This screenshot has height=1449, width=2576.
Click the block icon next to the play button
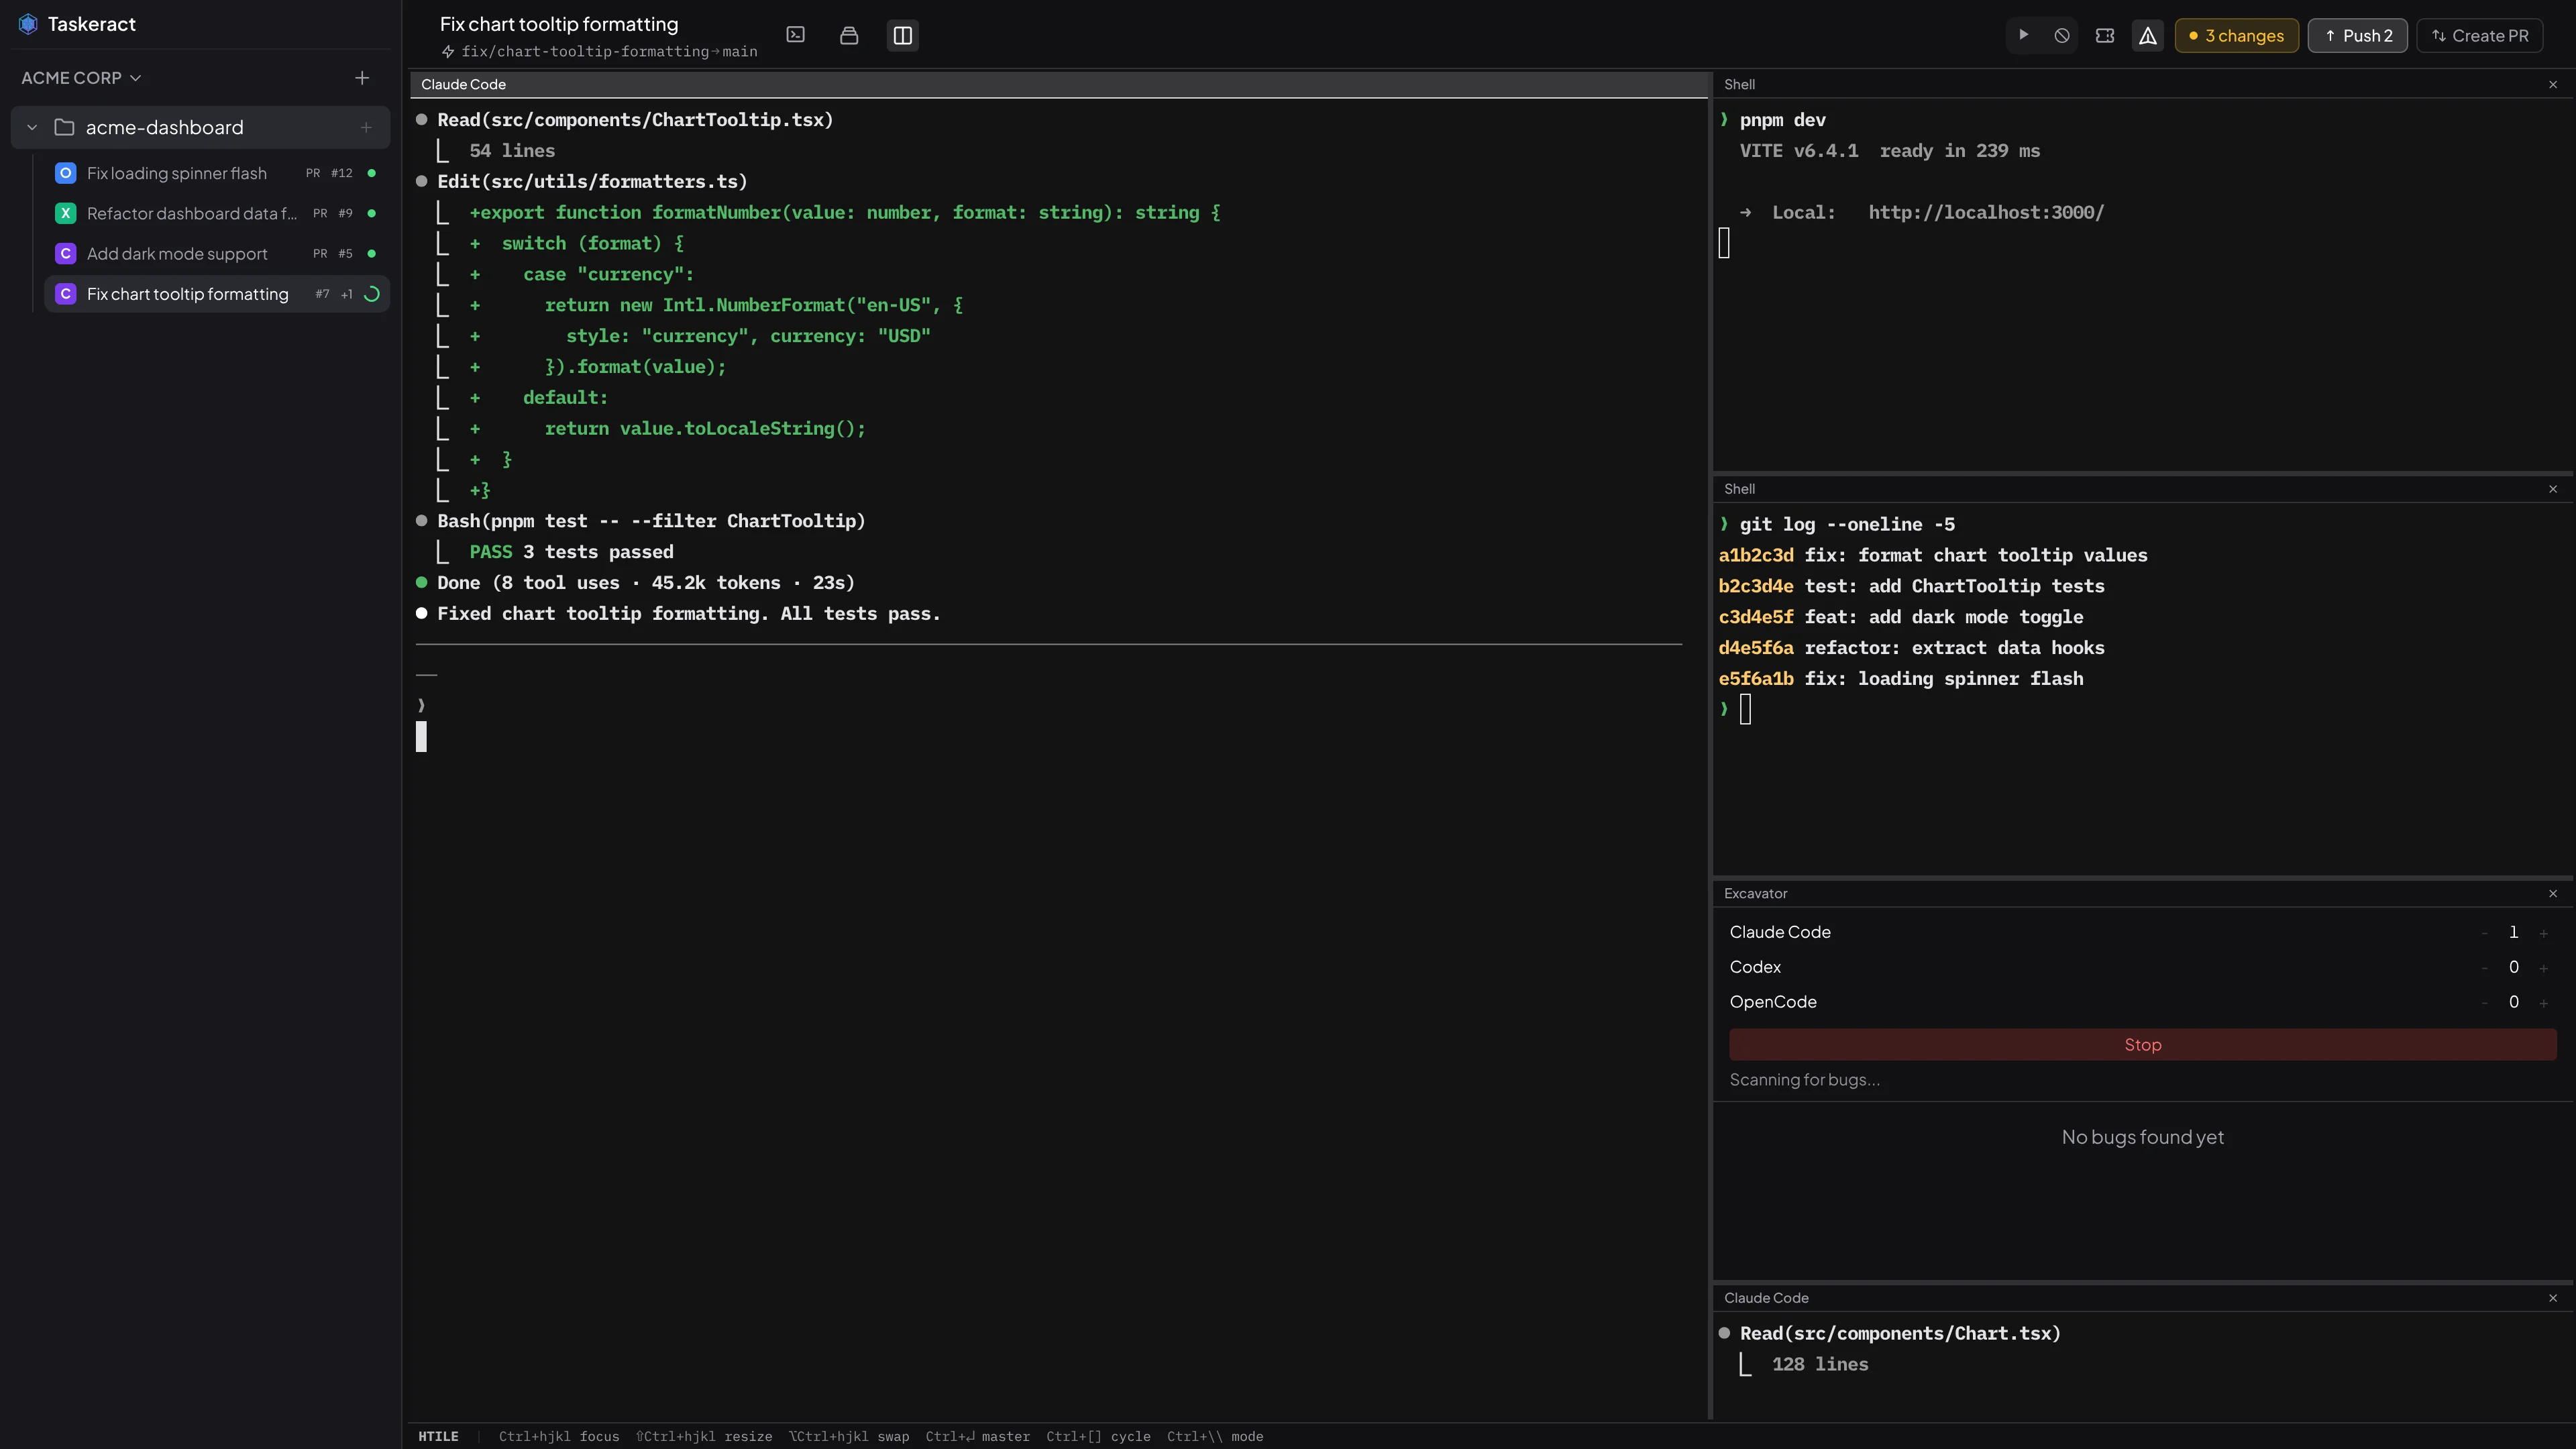click(2061, 35)
